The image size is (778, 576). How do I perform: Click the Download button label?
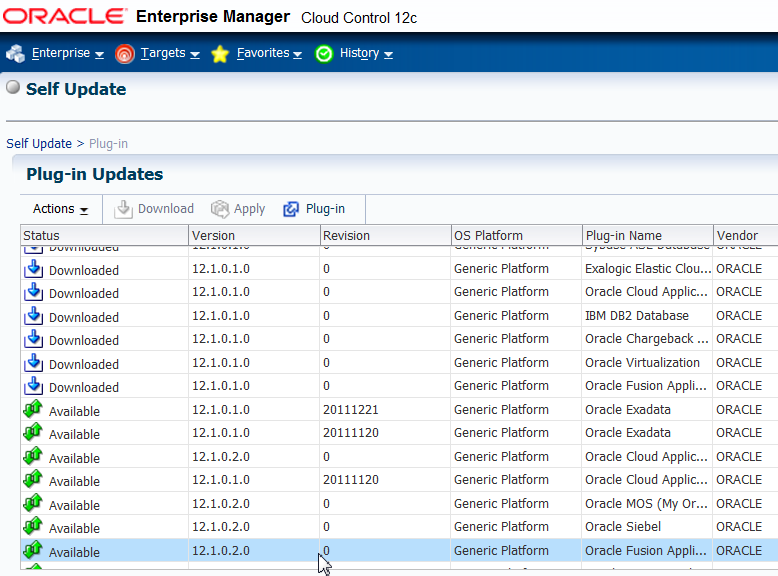pyautogui.click(x=166, y=209)
